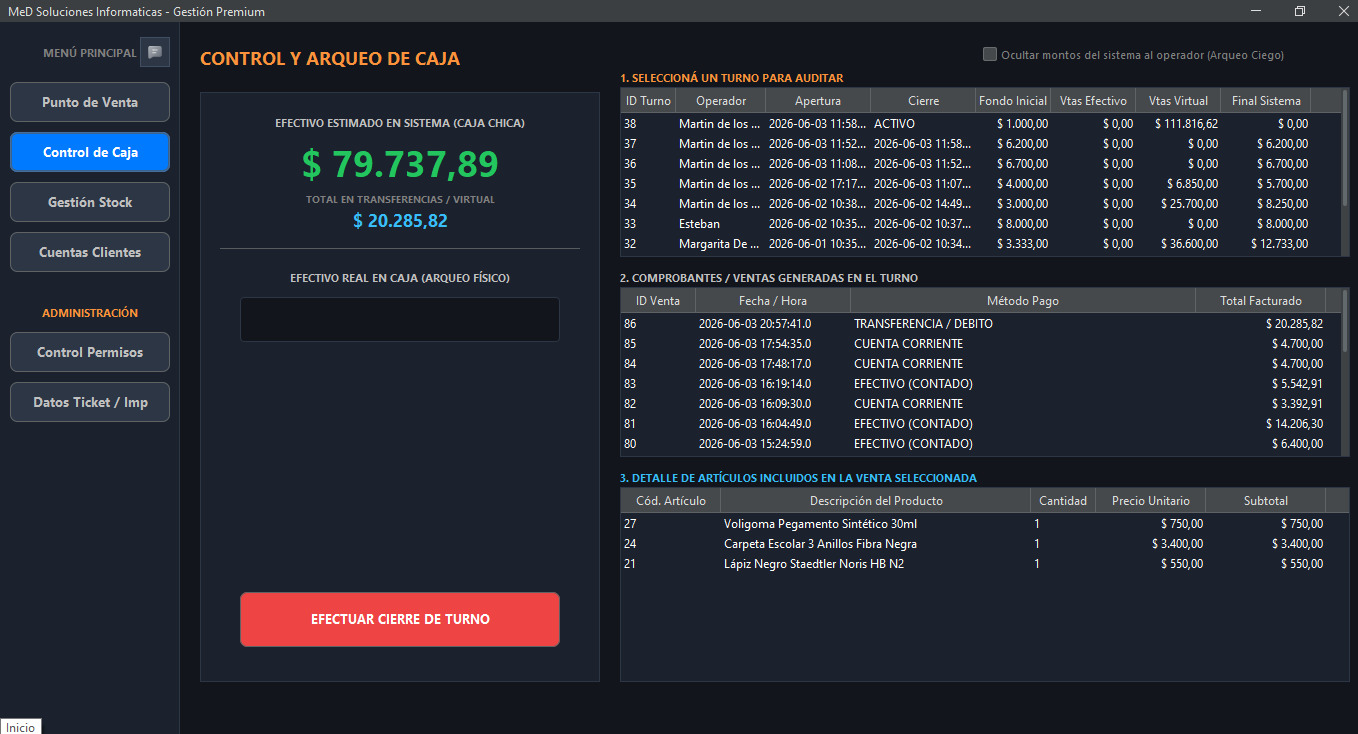Select Control de Caja menu item
Screen dimensions: 1358x734
click(x=90, y=152)
